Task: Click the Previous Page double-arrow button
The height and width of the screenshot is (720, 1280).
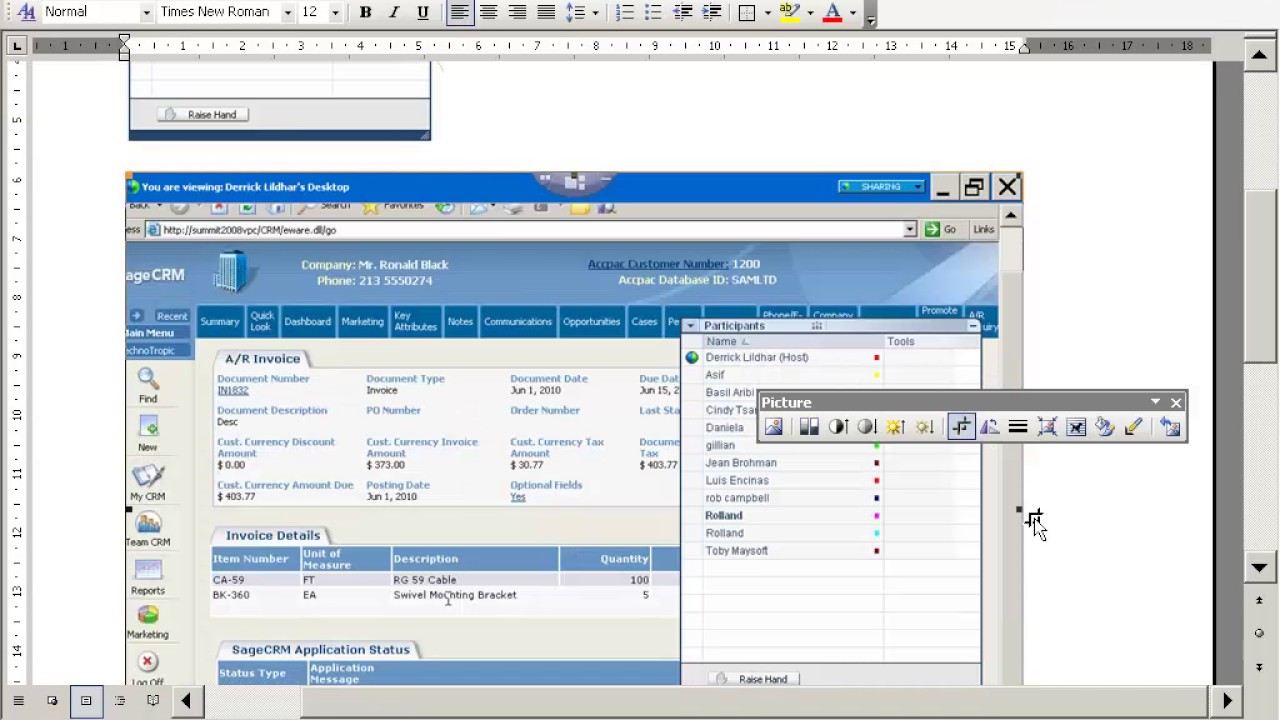Action: pyautogui.click(x=1259, y=600)
